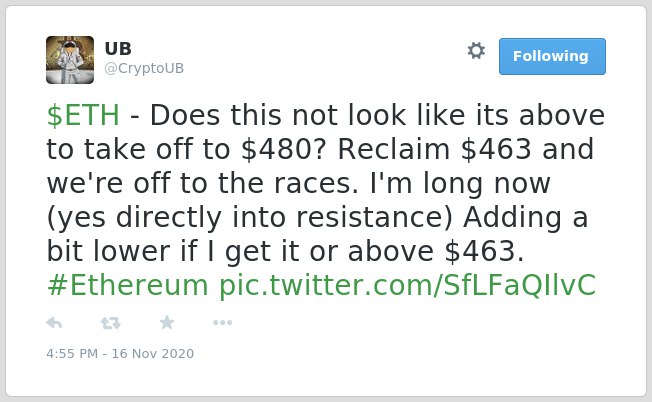The width and height of the screenshot is (652, 402).
Task: Open the pic.twitter.com/SfLFaQIlvC link
Action: pyautogui.click(x=408, y=286)
